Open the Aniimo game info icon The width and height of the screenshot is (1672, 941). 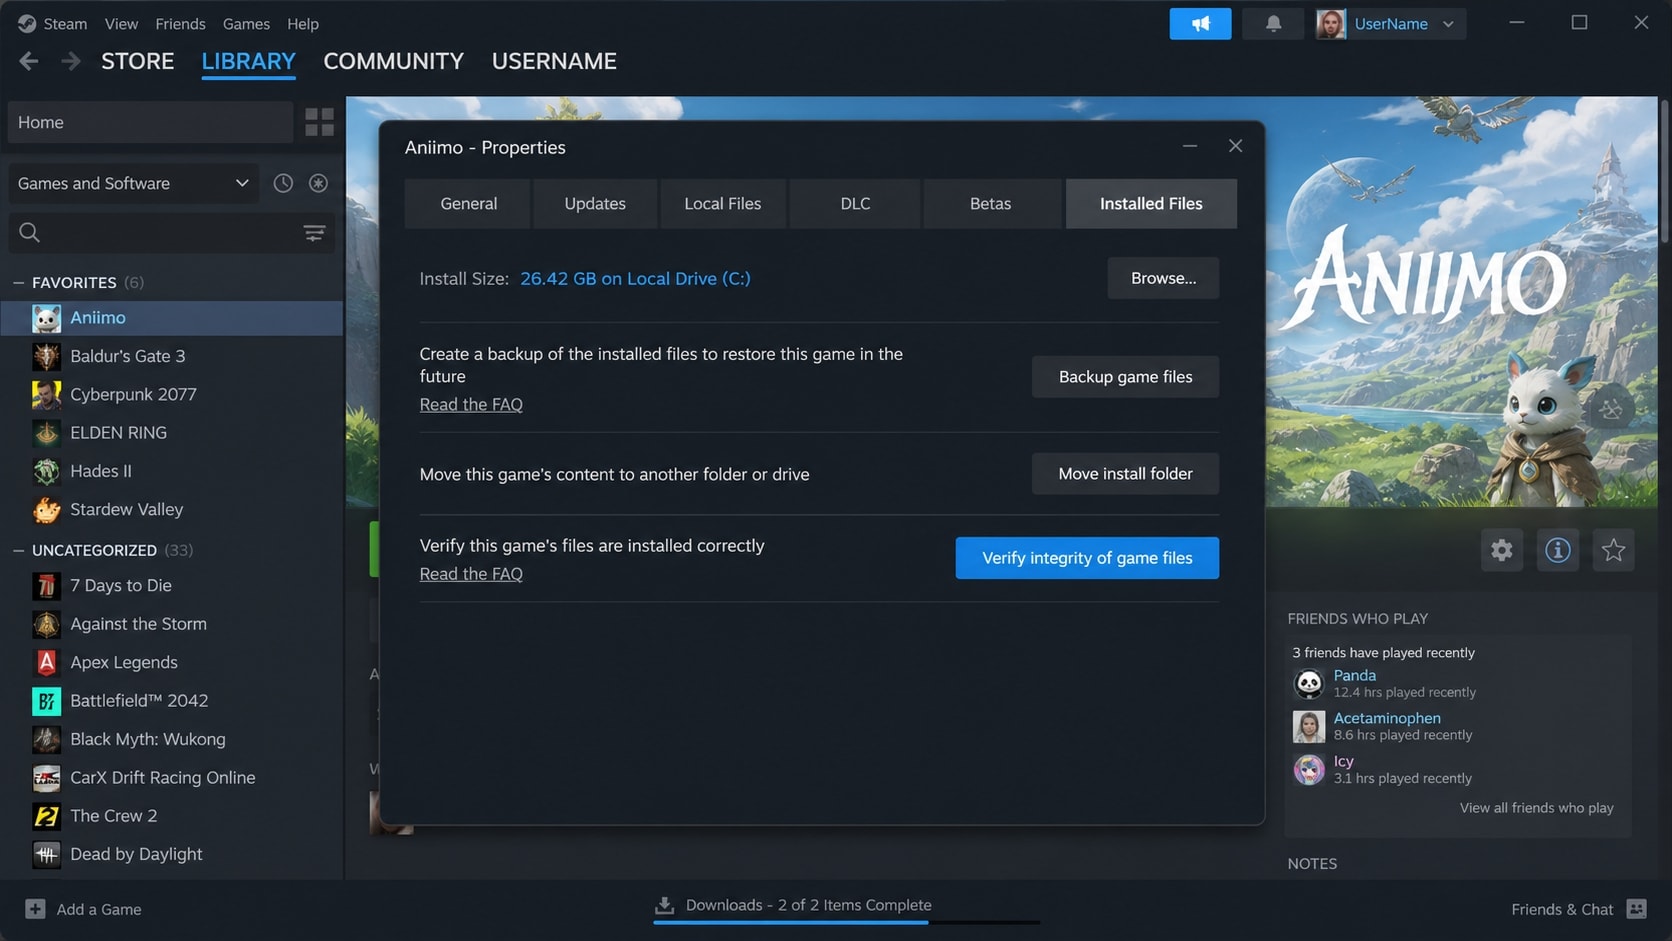pyautogui.click(x=1558, y=550)
